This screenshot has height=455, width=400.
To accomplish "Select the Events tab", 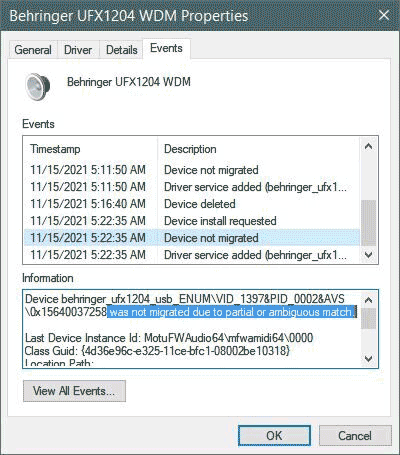I will coord(166,48).
